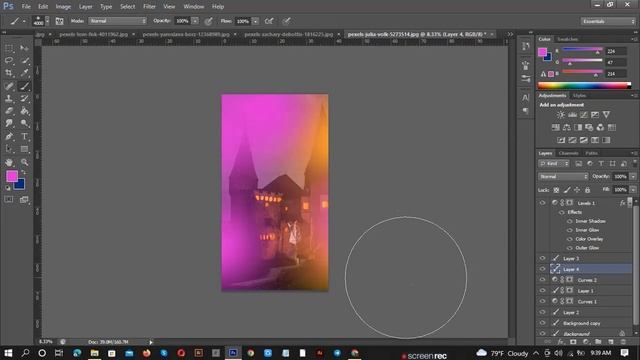Hide the Background copy layer
This screenshot has width=640, height=360.
point(542,323)
